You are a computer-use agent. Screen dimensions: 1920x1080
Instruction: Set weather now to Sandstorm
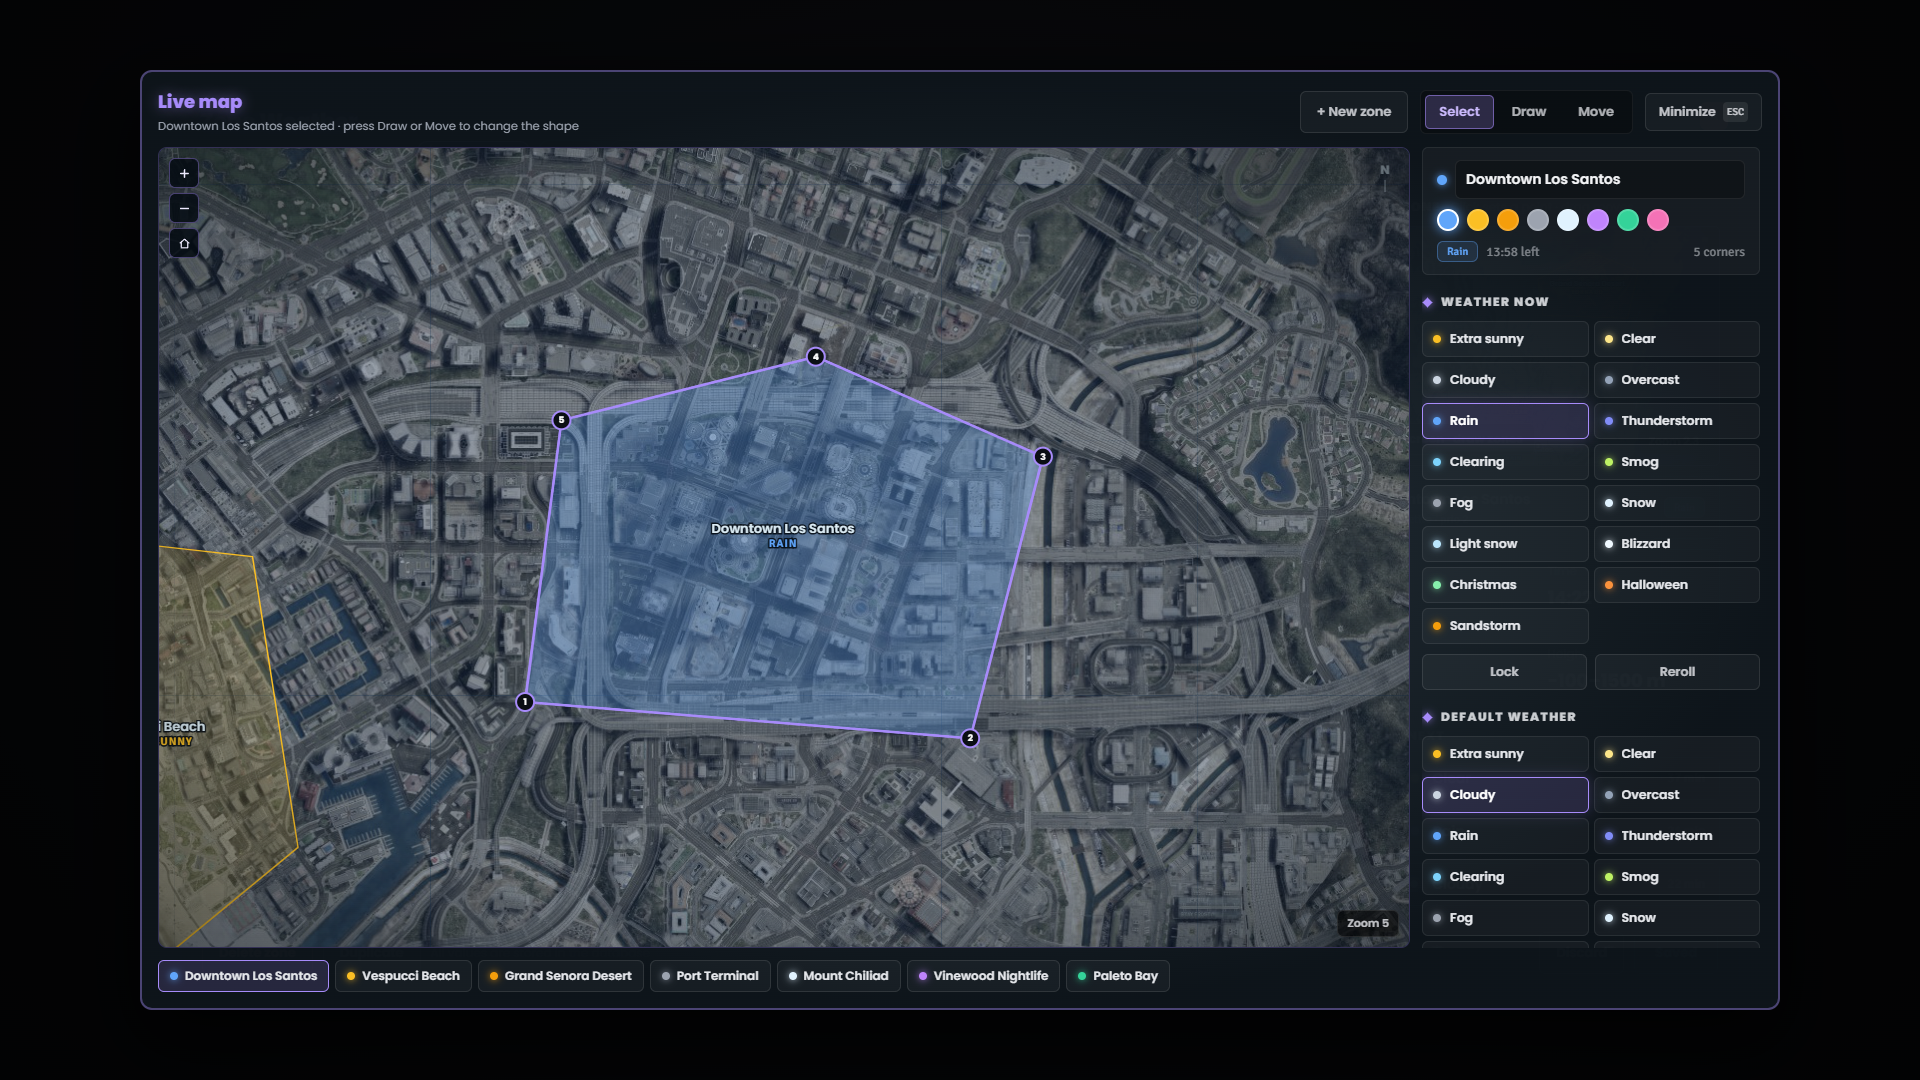1505,626
